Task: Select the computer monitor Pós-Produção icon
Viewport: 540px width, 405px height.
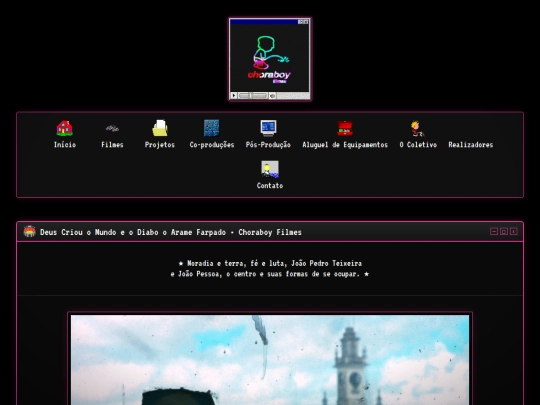Action: pyautogui.click(x=268, y=128)
